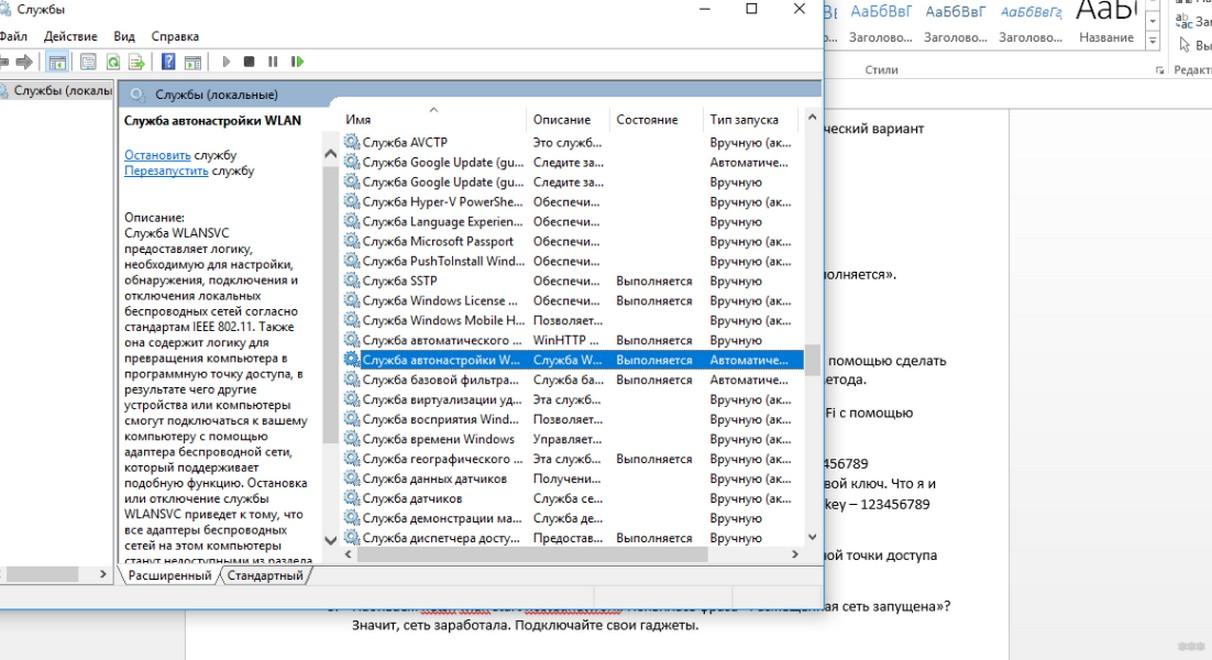Apply the italic Заголово... style in Word
This screenshot has width=1212, height=660.
pyautogui.click(x=1031, y=24)
